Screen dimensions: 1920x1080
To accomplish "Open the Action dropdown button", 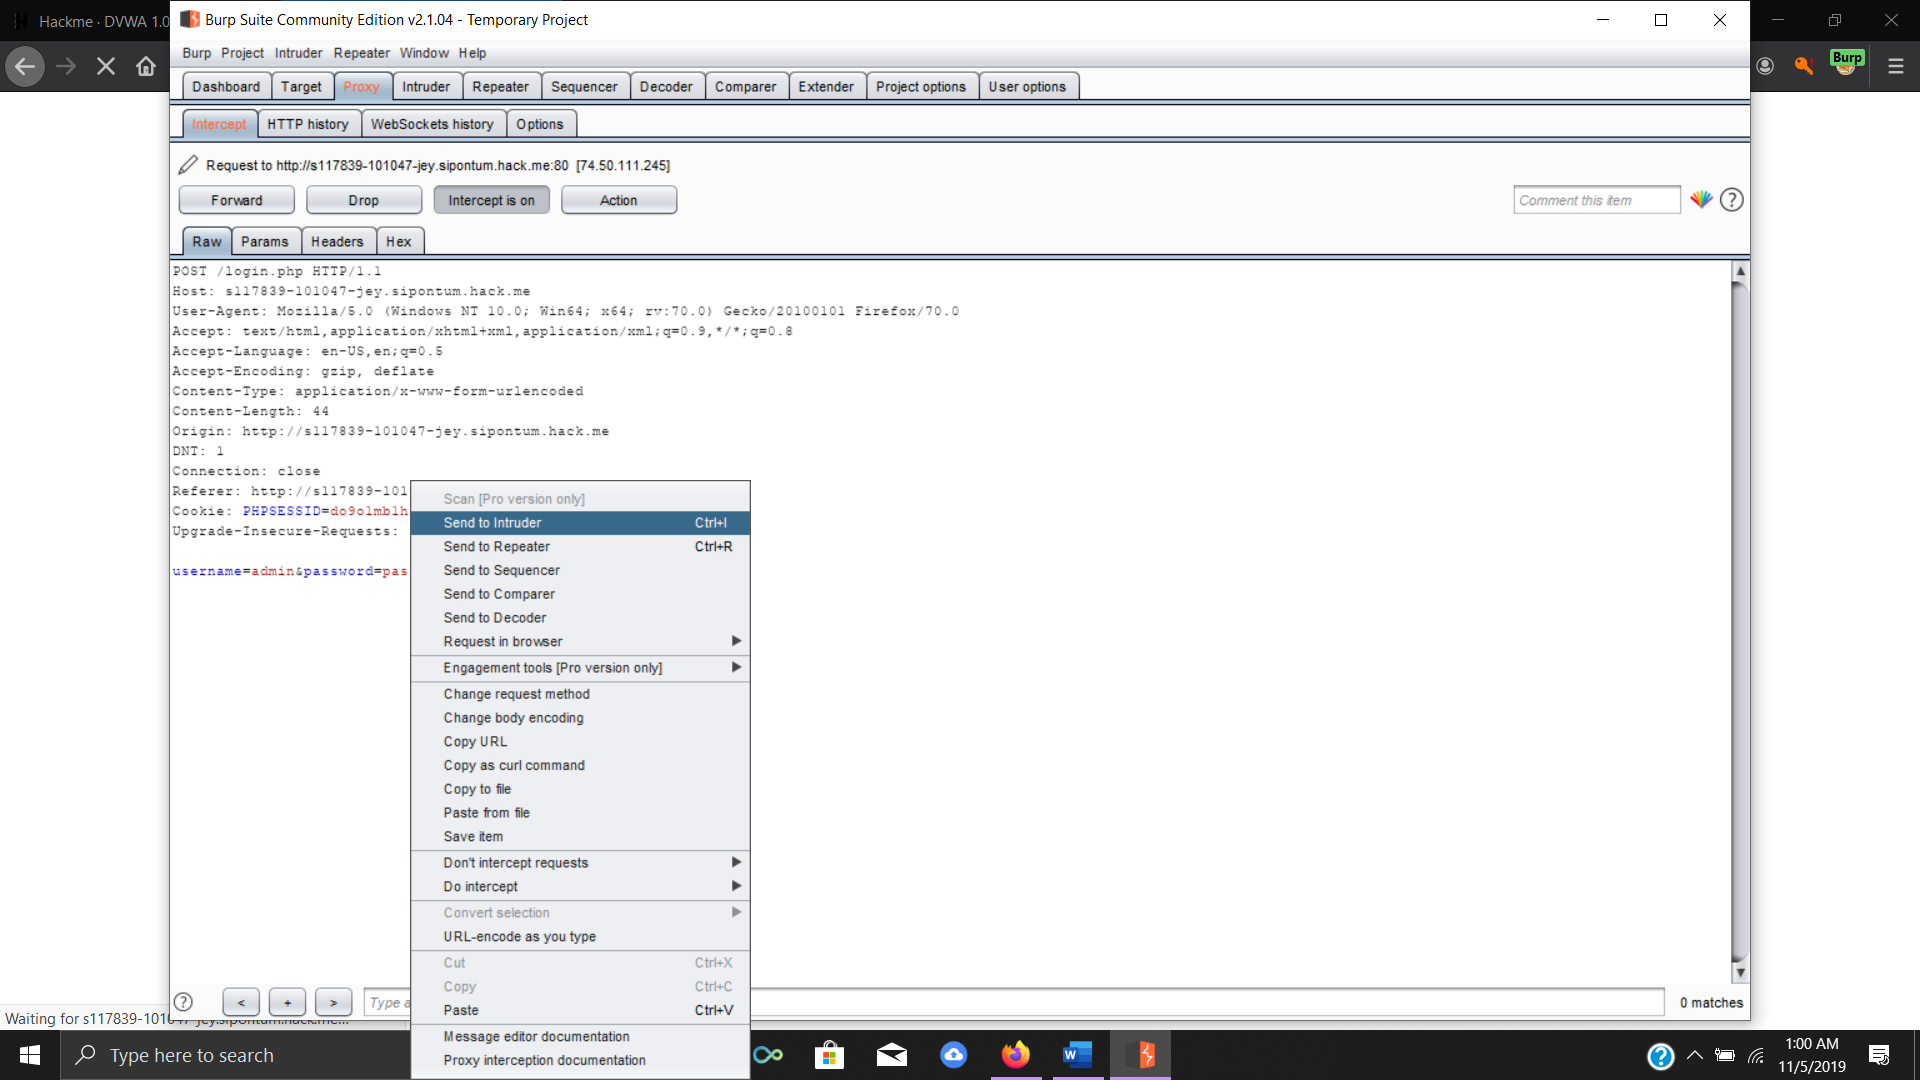I will [618, 200].
